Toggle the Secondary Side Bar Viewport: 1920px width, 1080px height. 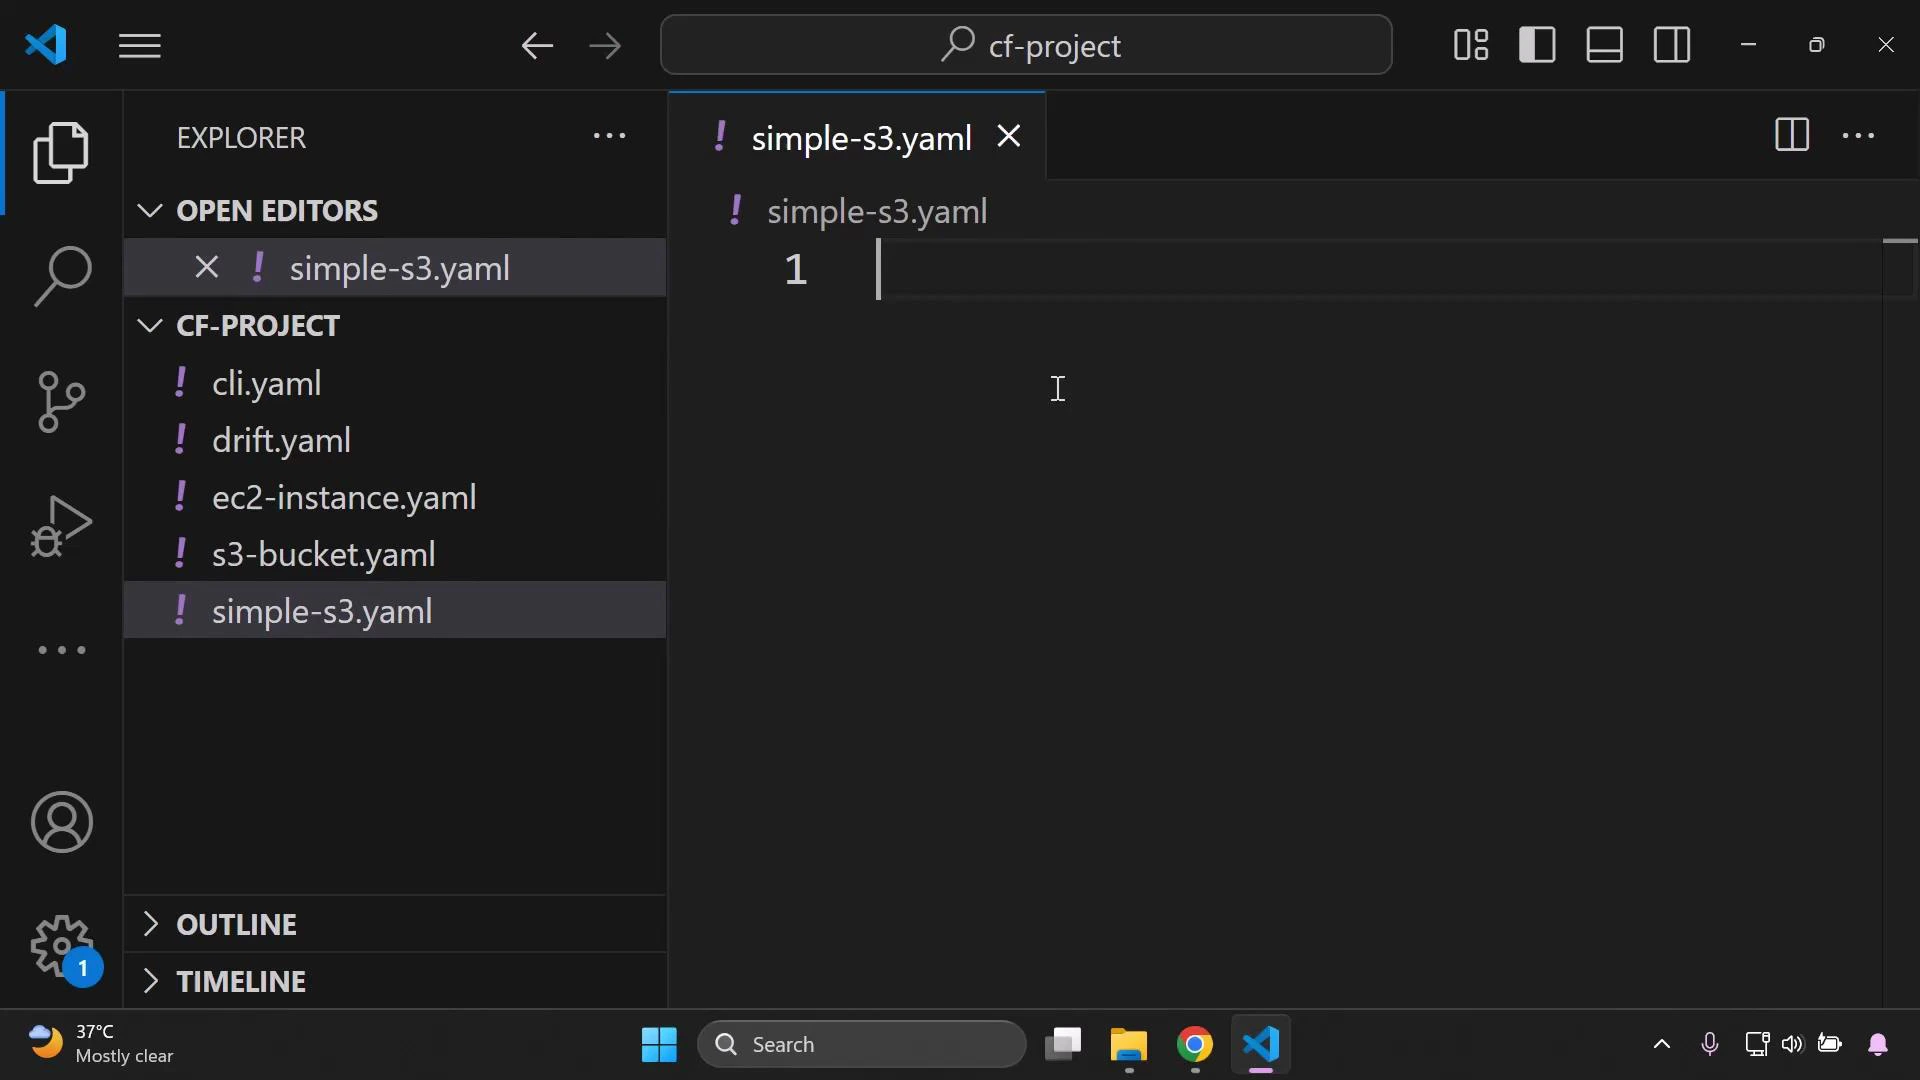coord(1672,45)
